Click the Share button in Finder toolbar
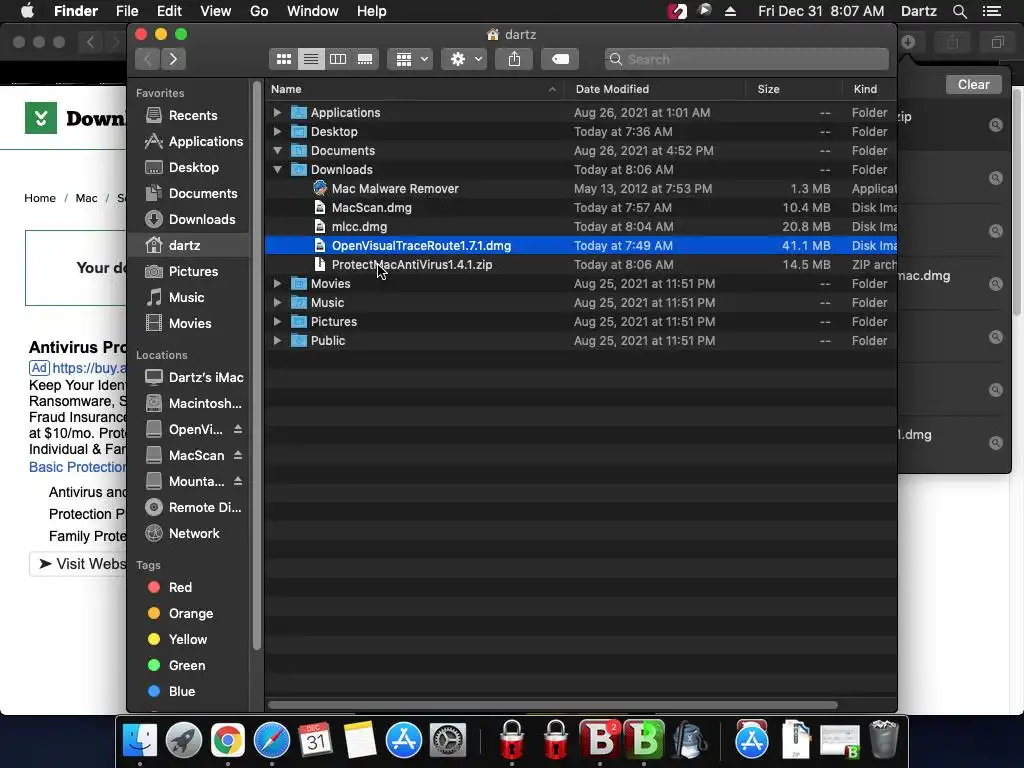This screenshot has width=1024, height=768. pos(515,59)
